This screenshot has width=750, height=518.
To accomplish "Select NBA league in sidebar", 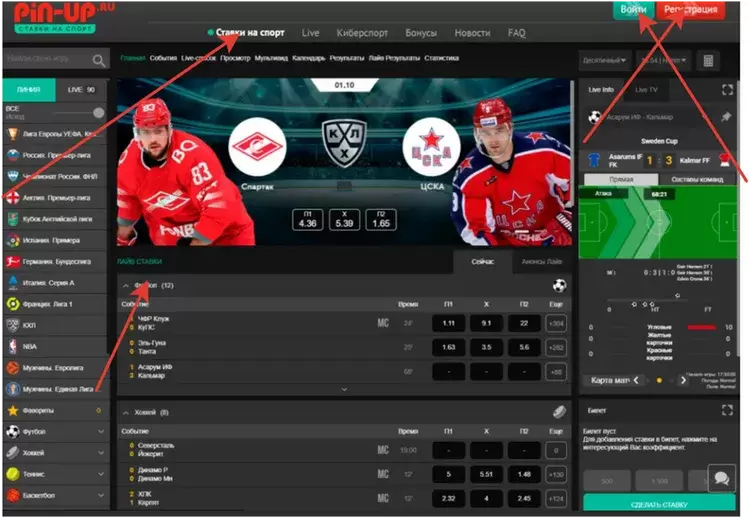I will point(55,346).
